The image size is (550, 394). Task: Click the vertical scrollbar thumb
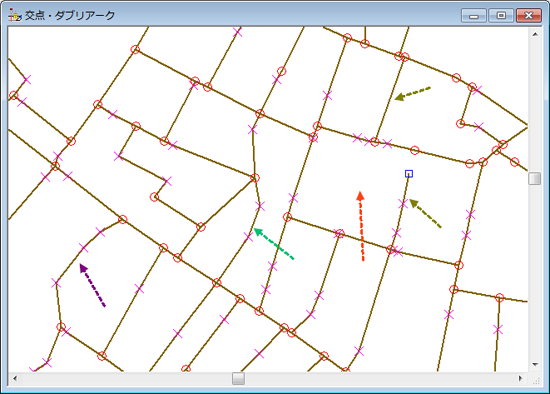coord(535,178)
